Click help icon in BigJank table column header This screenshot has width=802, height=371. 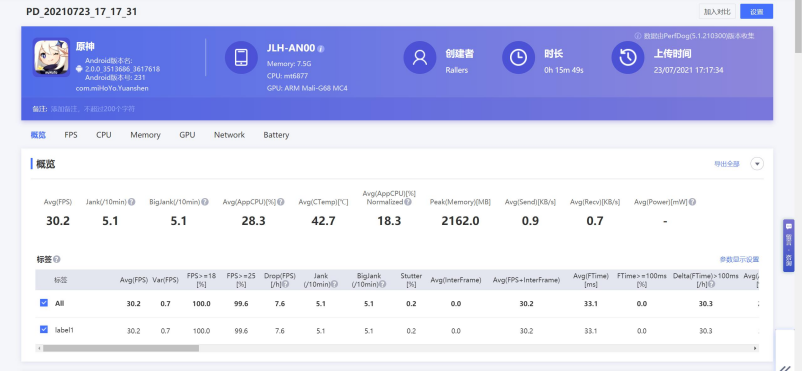pyautogui.click(x=383, y=285)
